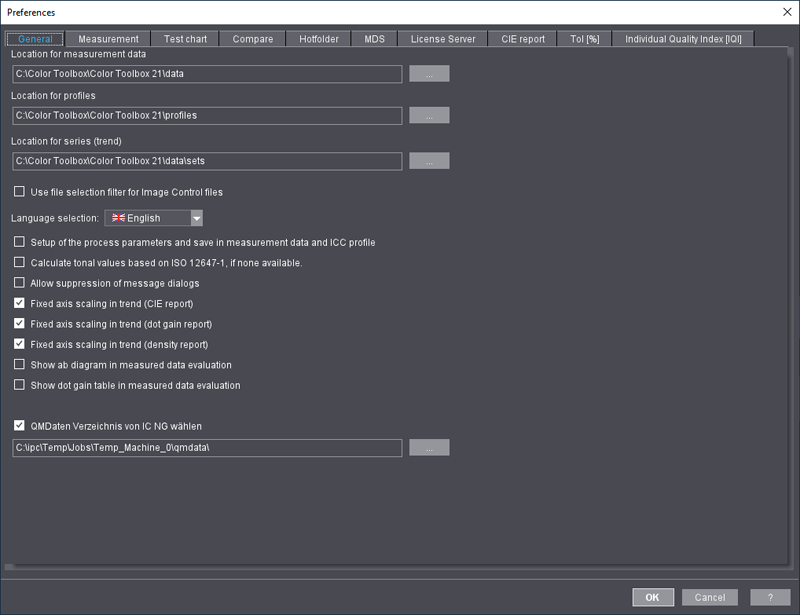
Task: Click the measurement data path field
Action: coord(207,74)
